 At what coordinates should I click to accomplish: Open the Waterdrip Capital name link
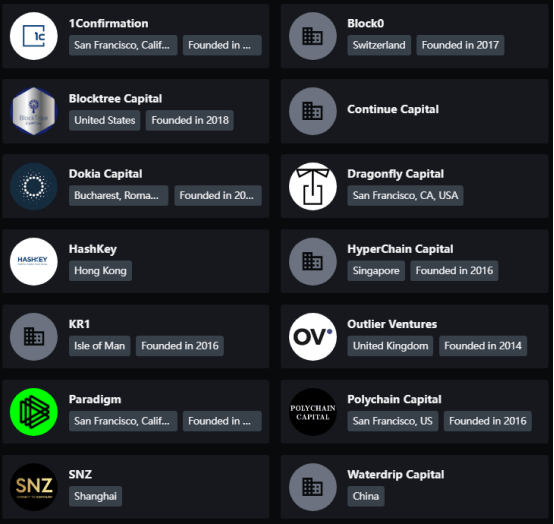click(x=396, y=475)
